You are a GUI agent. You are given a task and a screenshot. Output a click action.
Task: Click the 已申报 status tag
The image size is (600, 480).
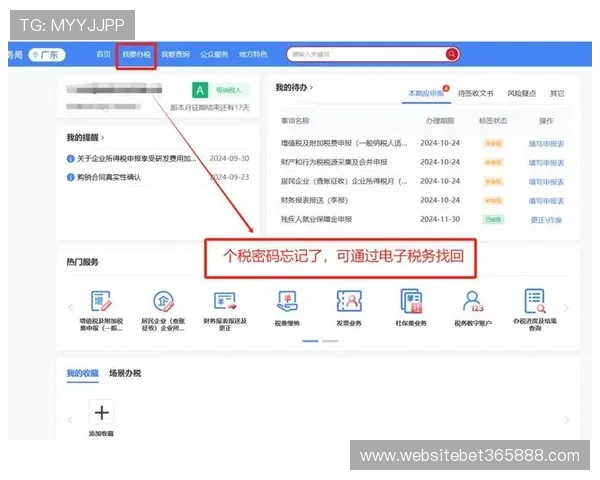click(x=493, y=220)
